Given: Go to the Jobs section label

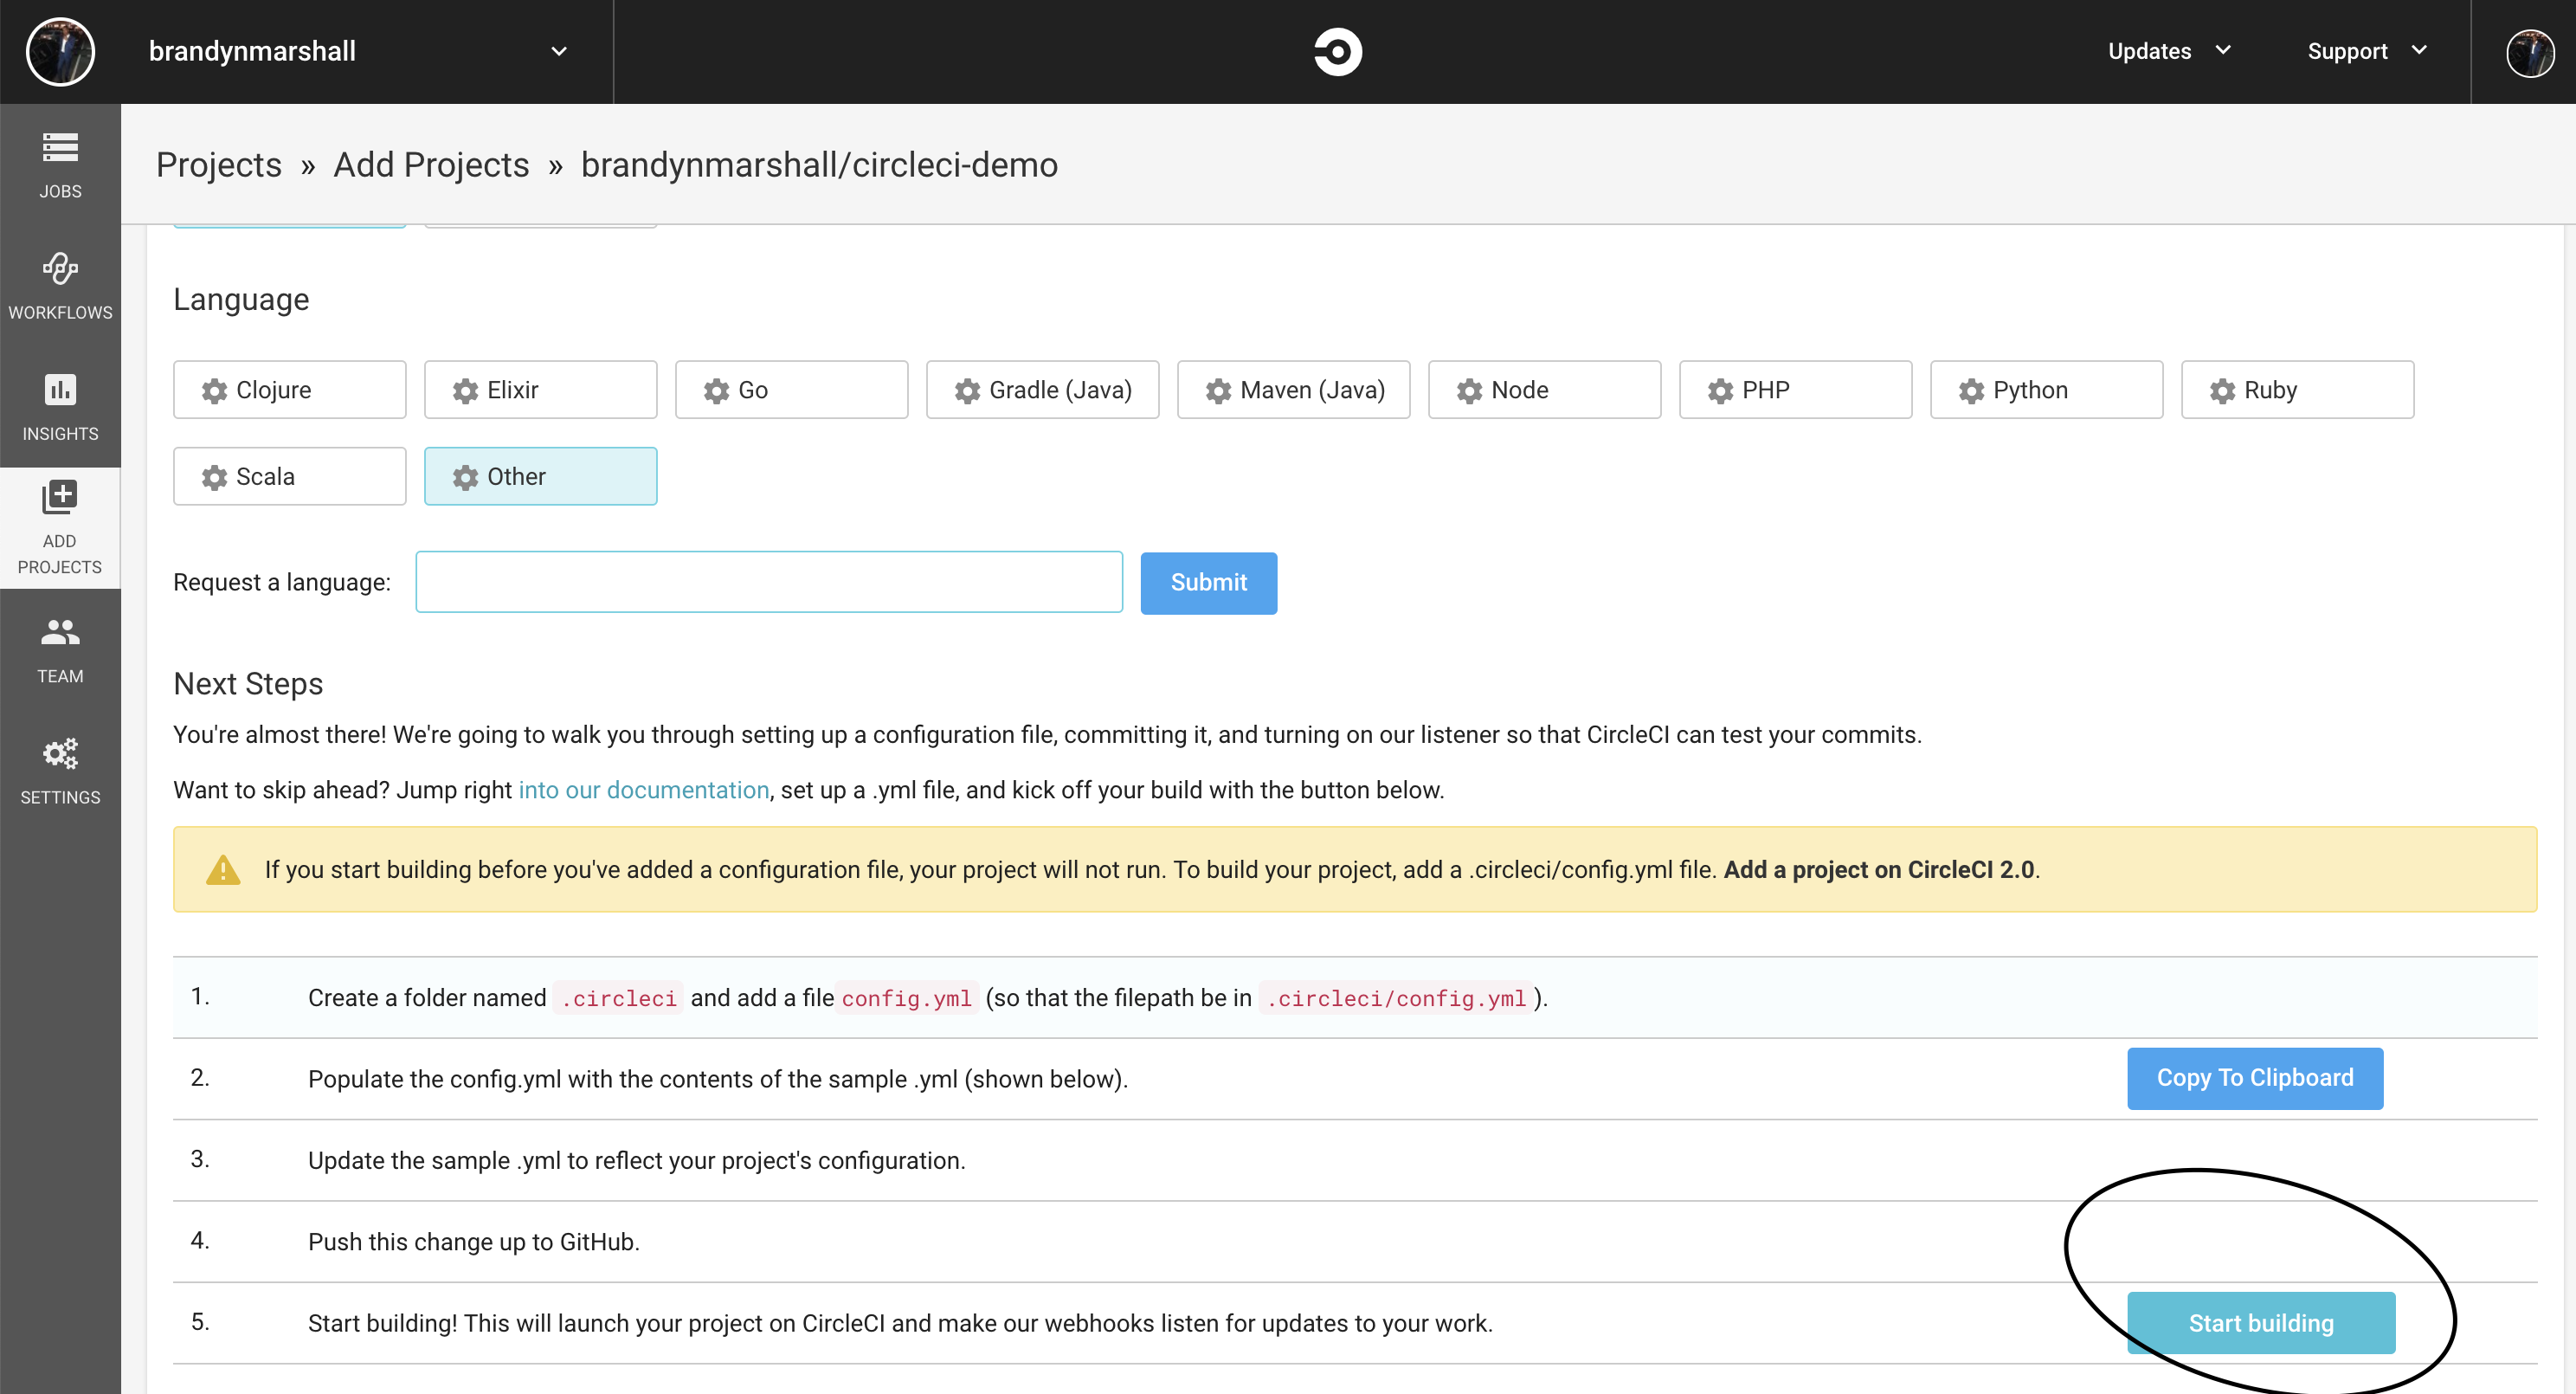Looking at the screenshot, I should tap(60, 191).
